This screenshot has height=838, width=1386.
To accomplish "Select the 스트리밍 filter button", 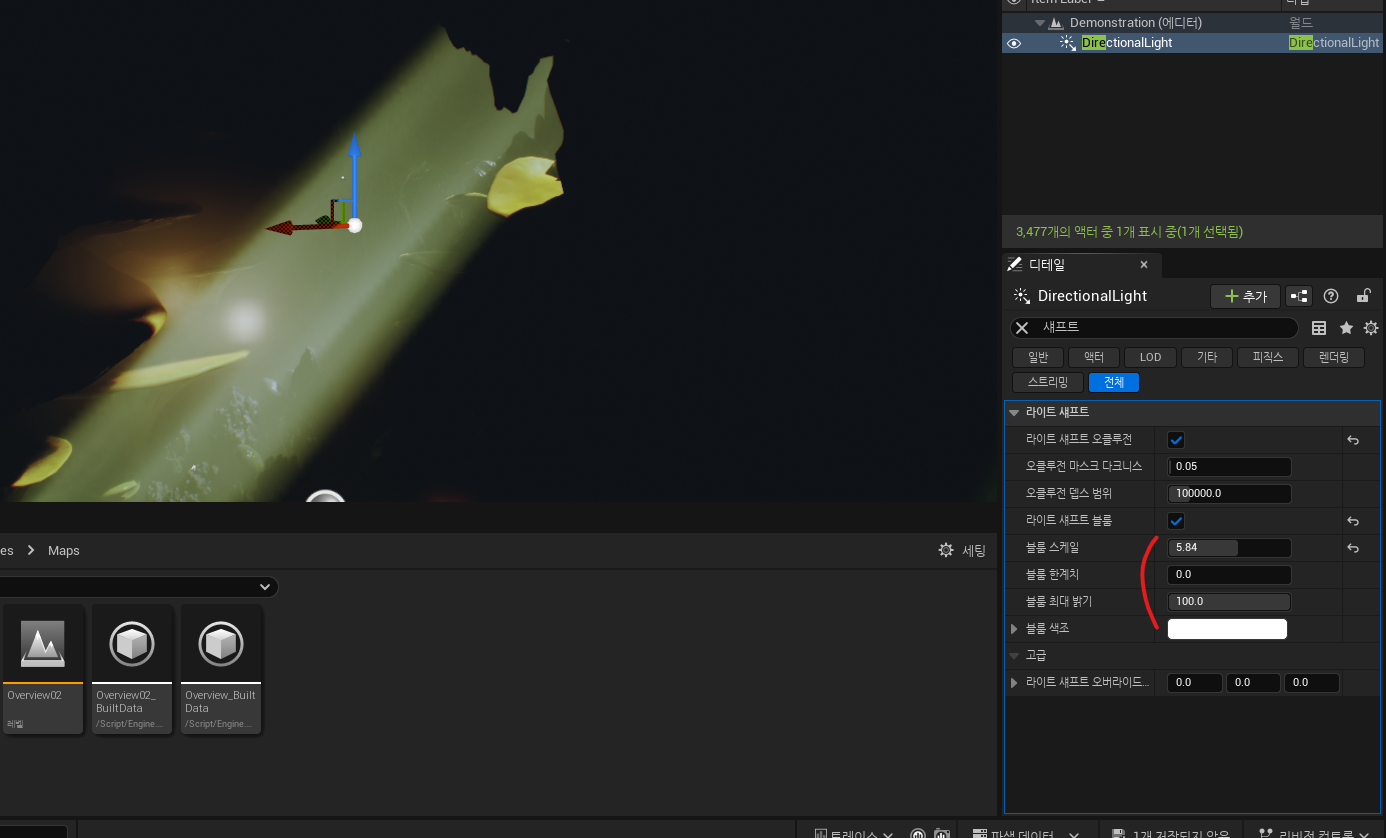I will click(1048, 382).
